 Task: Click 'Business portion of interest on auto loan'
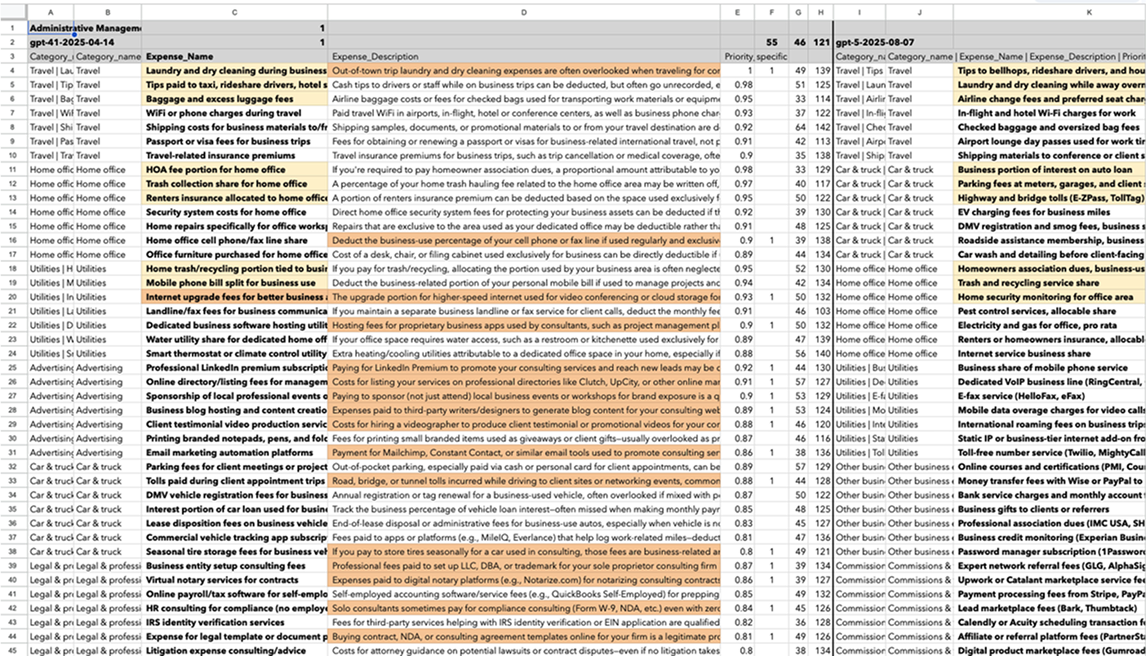pyautogui.click(x=1050, y=169)
